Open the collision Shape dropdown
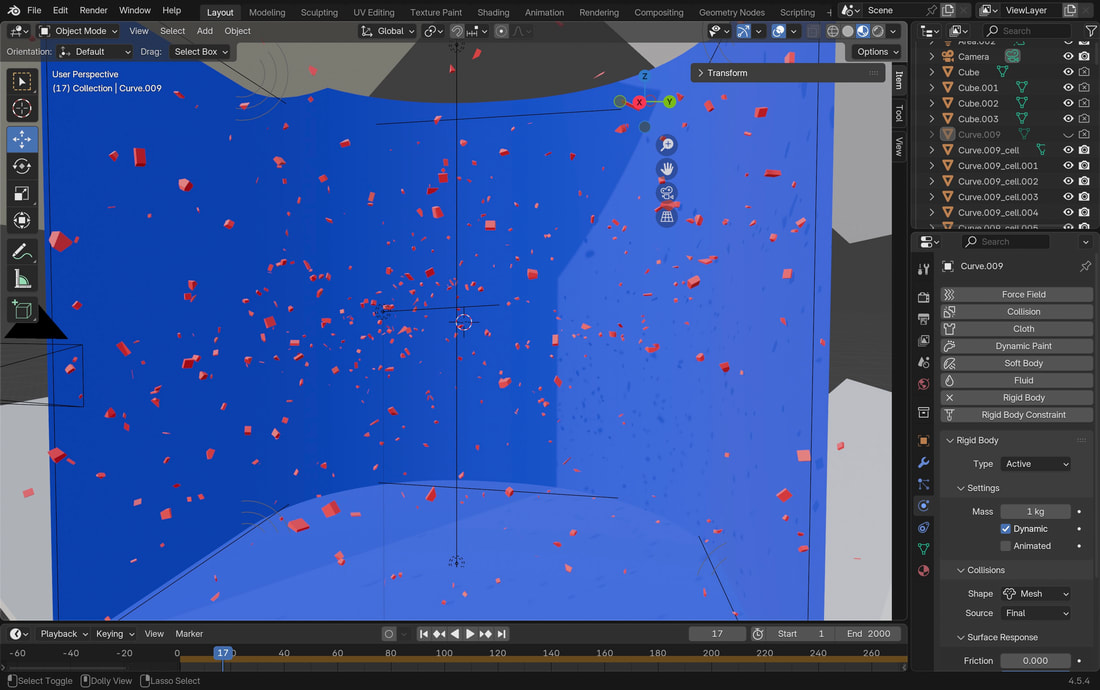This screenshot has width=1100, height=690. [1036, 594]
